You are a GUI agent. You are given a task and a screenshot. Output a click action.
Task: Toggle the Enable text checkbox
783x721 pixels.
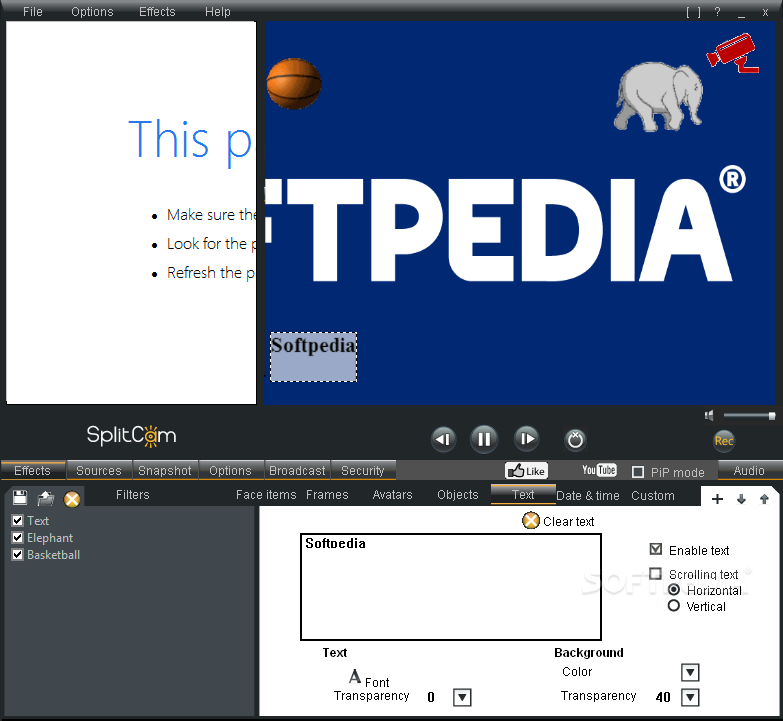656,549
